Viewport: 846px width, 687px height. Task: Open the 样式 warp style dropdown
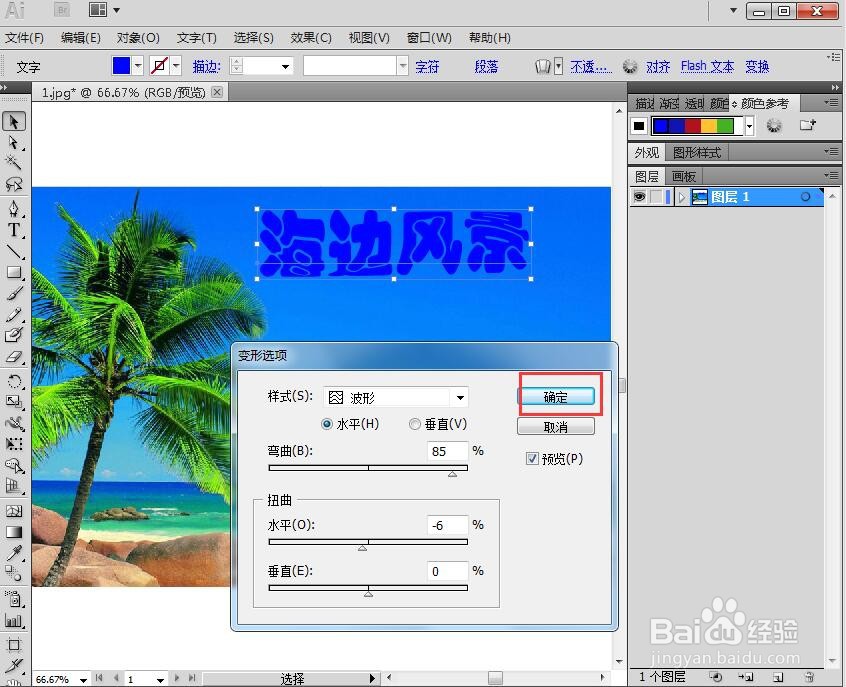click(x=459, y=397)
